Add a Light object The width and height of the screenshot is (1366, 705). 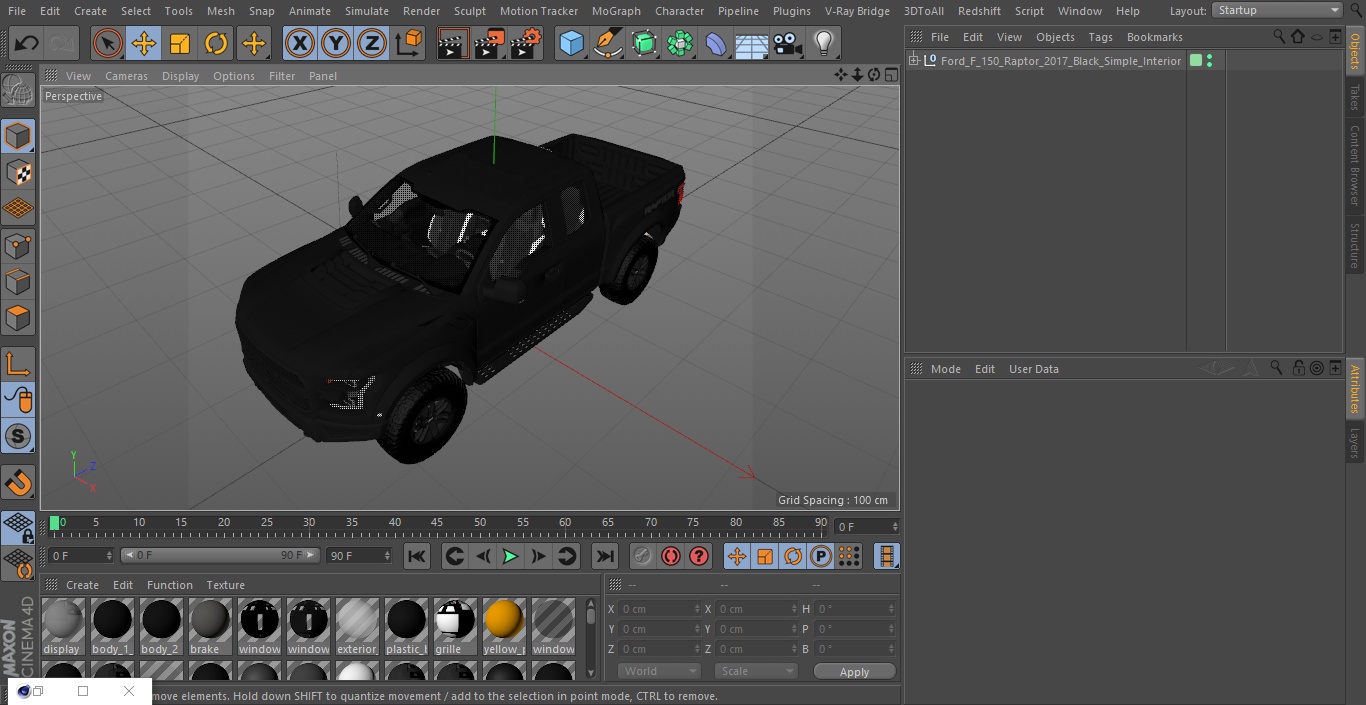(823, 43)
